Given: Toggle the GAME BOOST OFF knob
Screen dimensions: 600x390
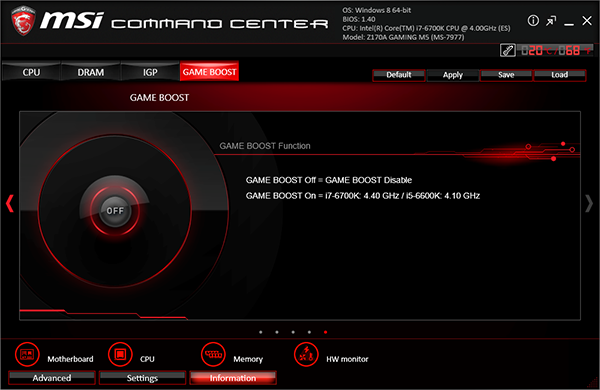Looking at the screenshot, I should (x=115, y=211).
